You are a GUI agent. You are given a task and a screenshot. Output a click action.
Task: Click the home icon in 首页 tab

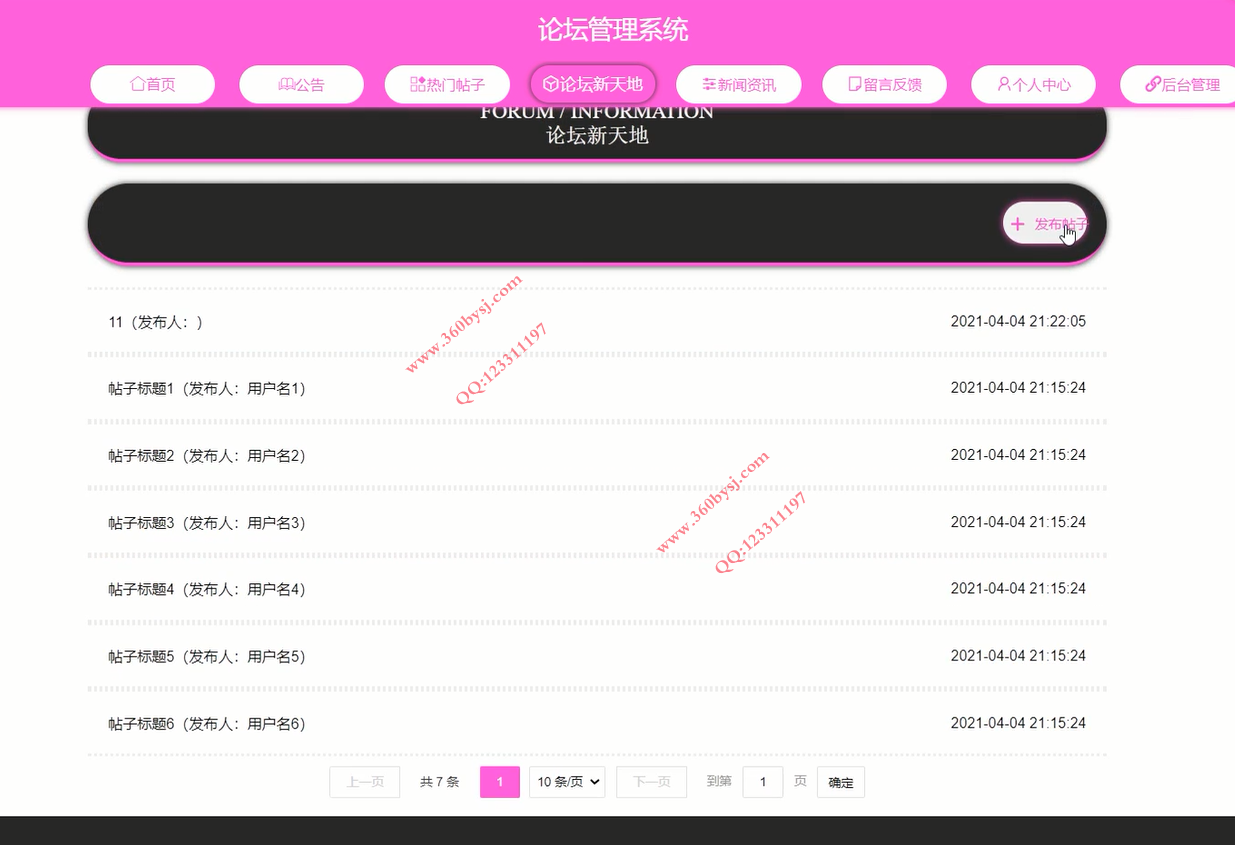(137, 84)
